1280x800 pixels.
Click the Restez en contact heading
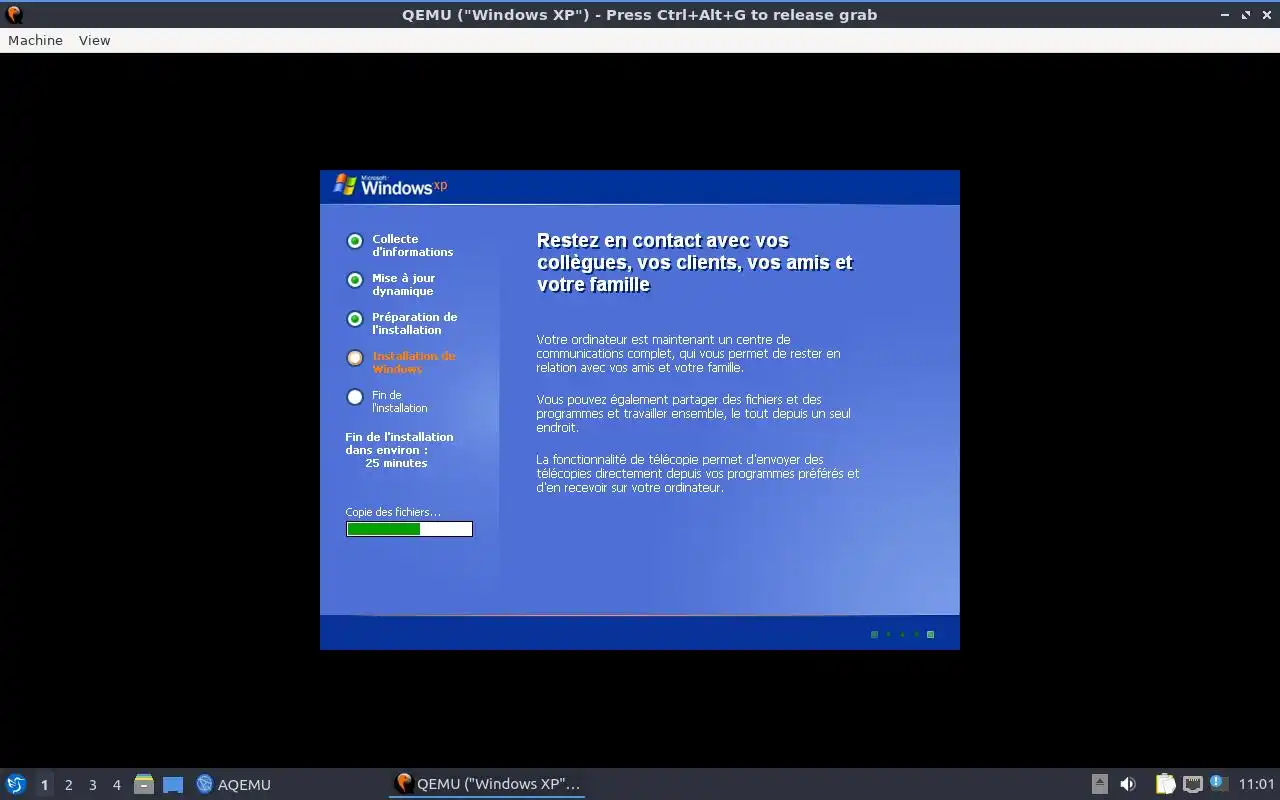[695, 262]
